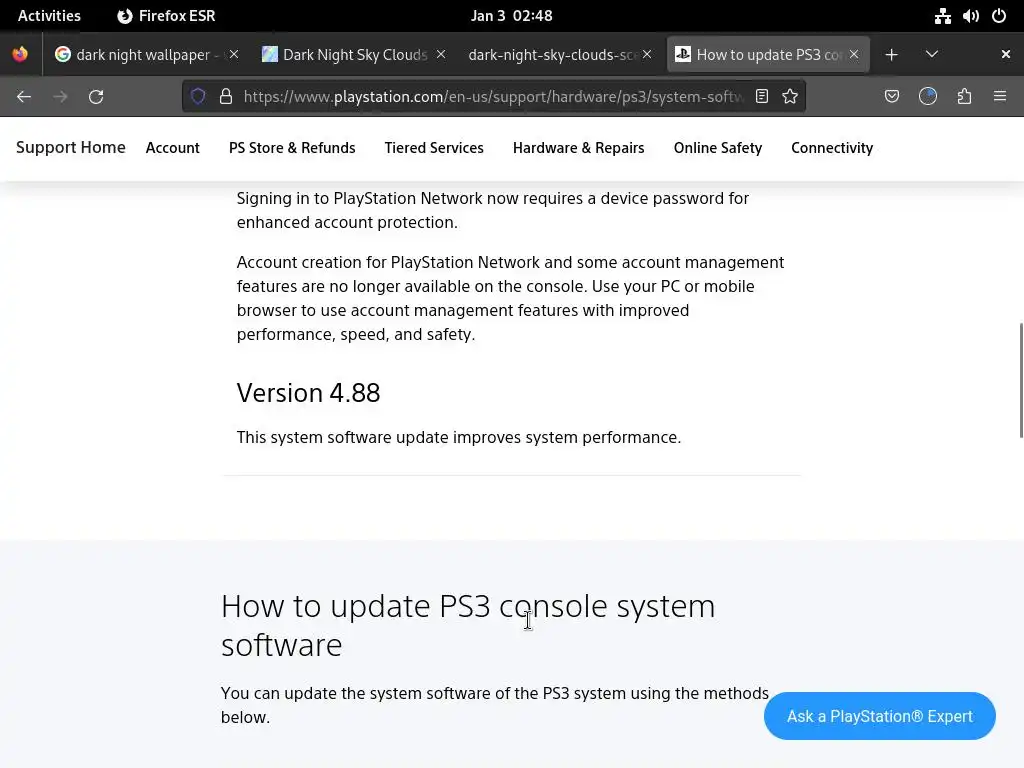Expand the list all tabs chevron
This screenshot has height=768, width=1024.
coord(932,54)
